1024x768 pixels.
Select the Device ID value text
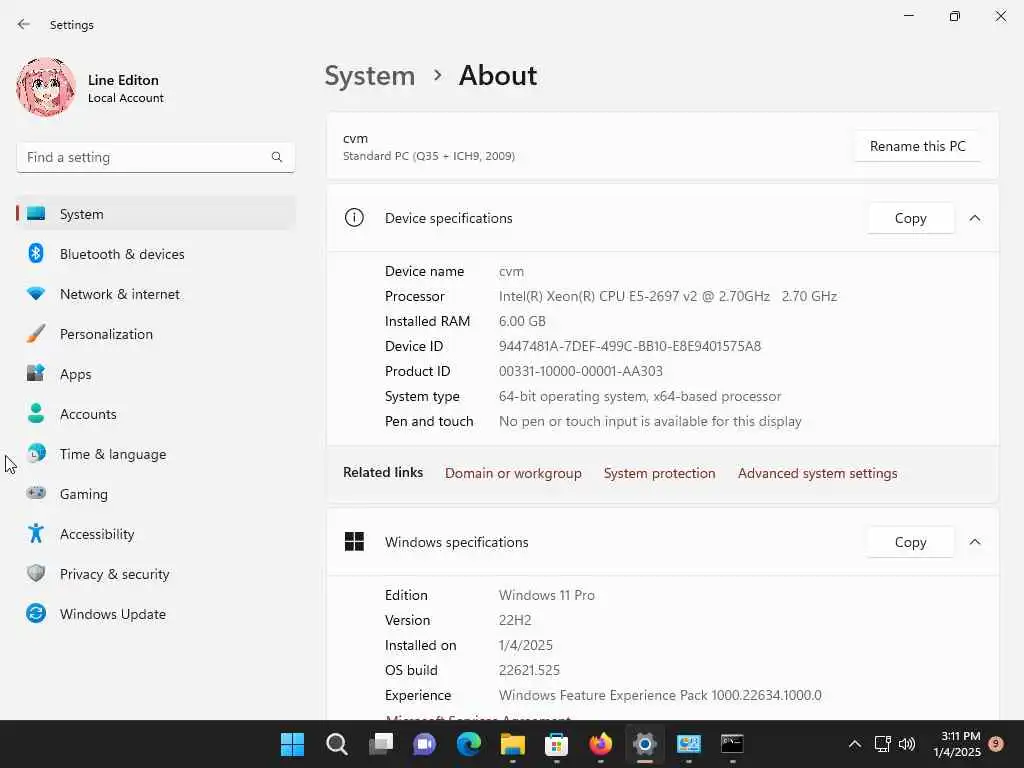(630, 346)
